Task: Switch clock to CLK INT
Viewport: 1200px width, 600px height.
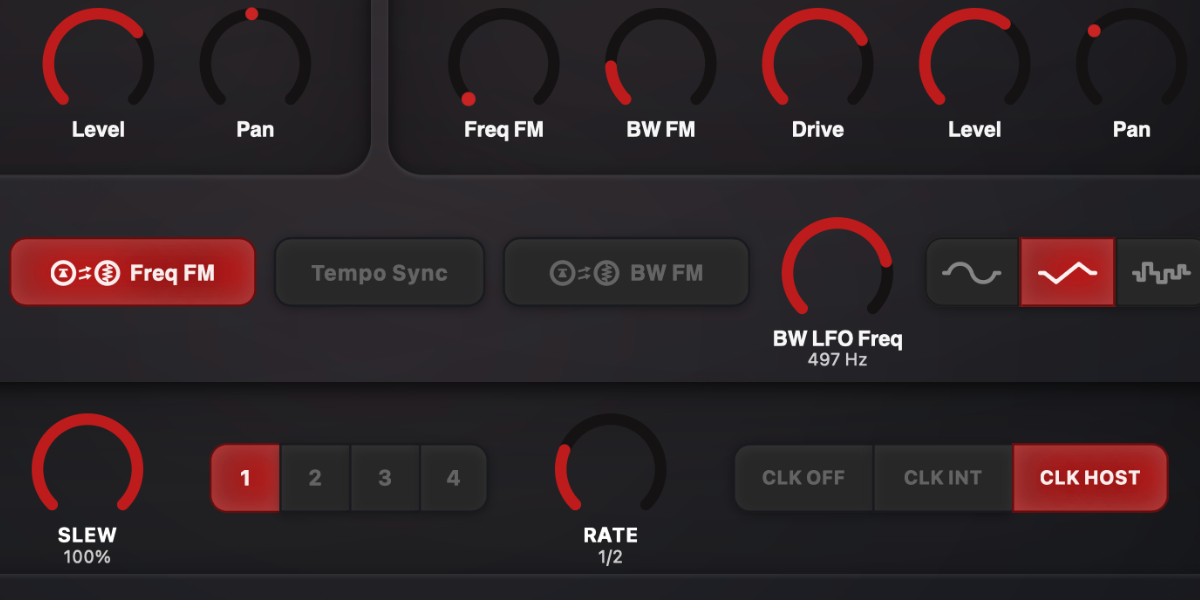Action: 943,478
